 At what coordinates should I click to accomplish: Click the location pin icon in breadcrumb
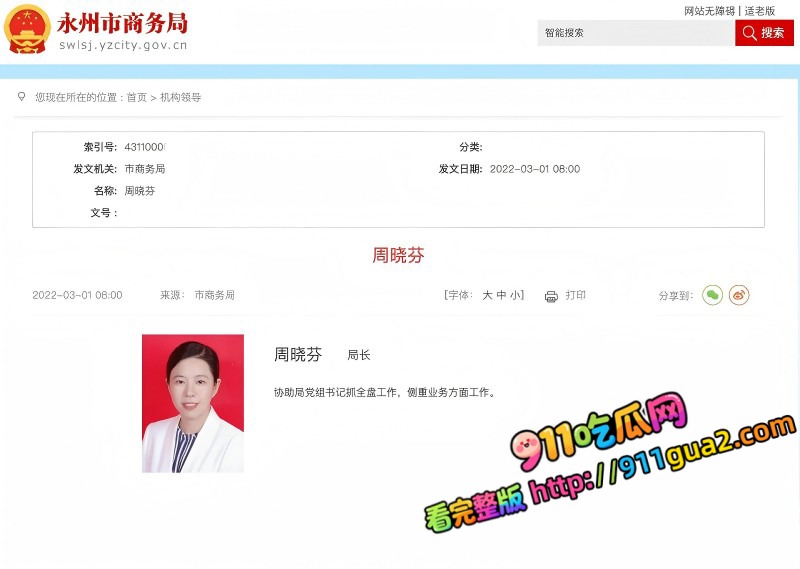(21, 96)
